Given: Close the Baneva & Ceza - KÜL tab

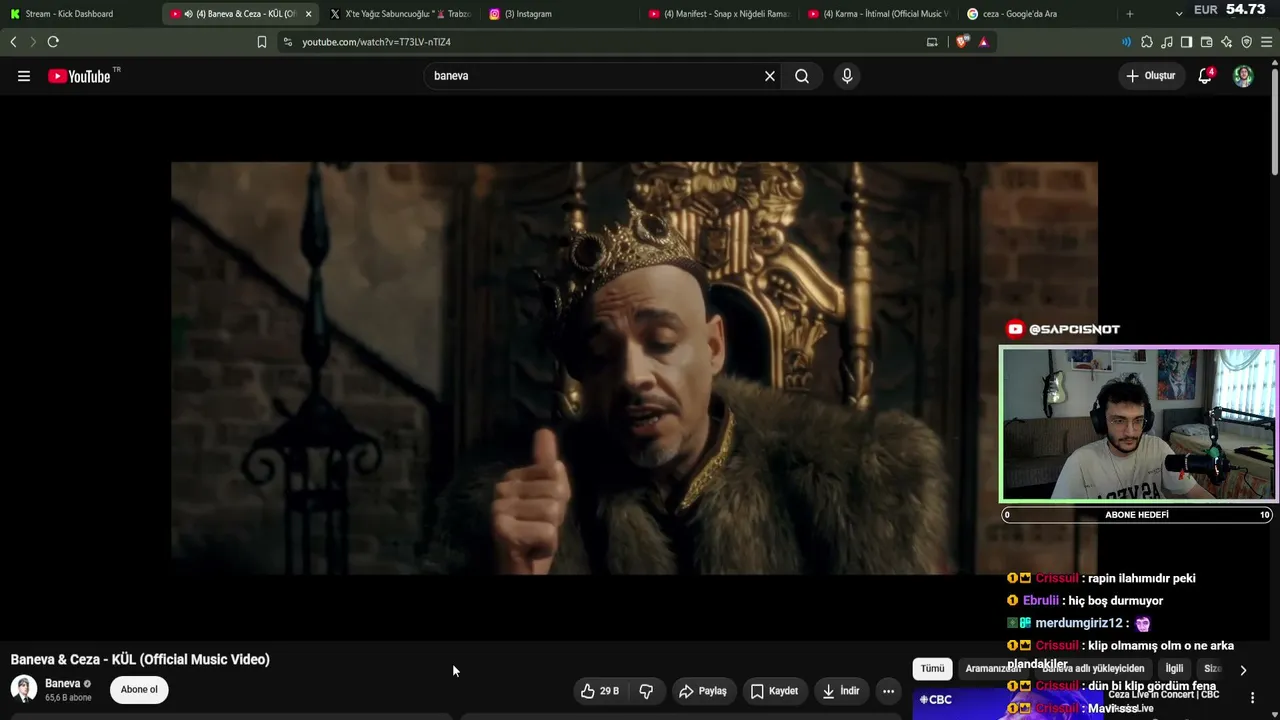Looking at the screenshot, I should pyautogui.click(x=308, y=14).
